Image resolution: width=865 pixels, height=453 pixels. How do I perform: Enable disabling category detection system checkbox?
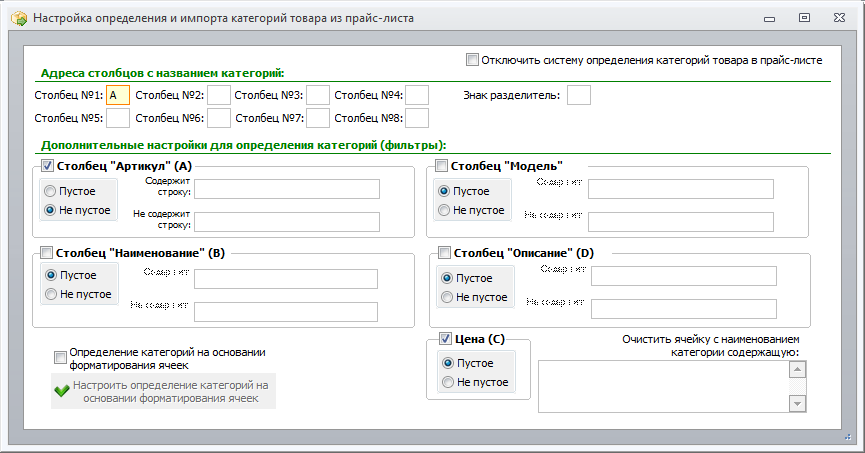472,60
